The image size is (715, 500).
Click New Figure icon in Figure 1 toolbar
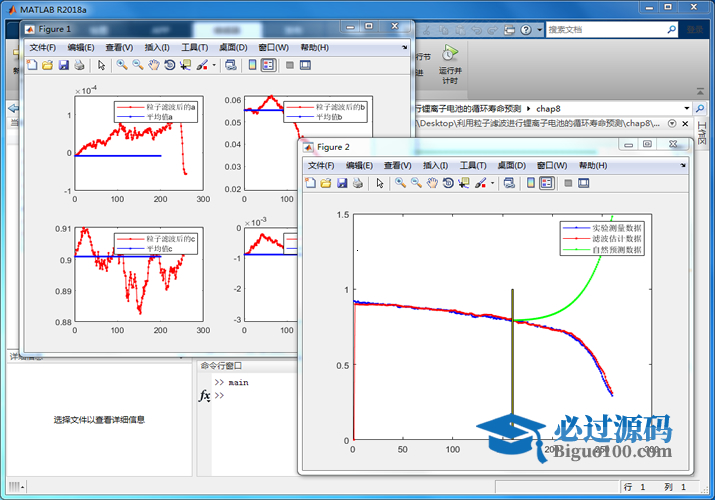pos(32,65)
